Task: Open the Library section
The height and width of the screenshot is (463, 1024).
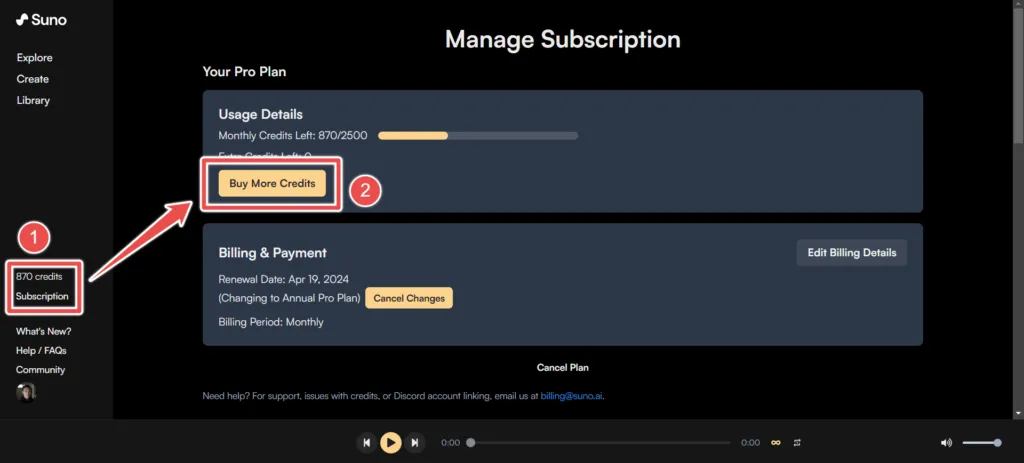Action: [x=33, y=100]
